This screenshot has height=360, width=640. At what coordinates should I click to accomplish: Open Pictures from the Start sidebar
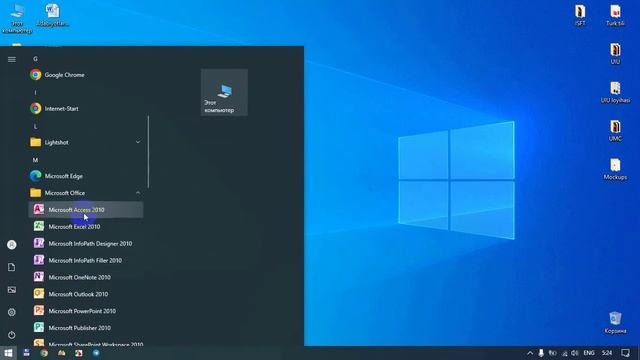point(12,290)
